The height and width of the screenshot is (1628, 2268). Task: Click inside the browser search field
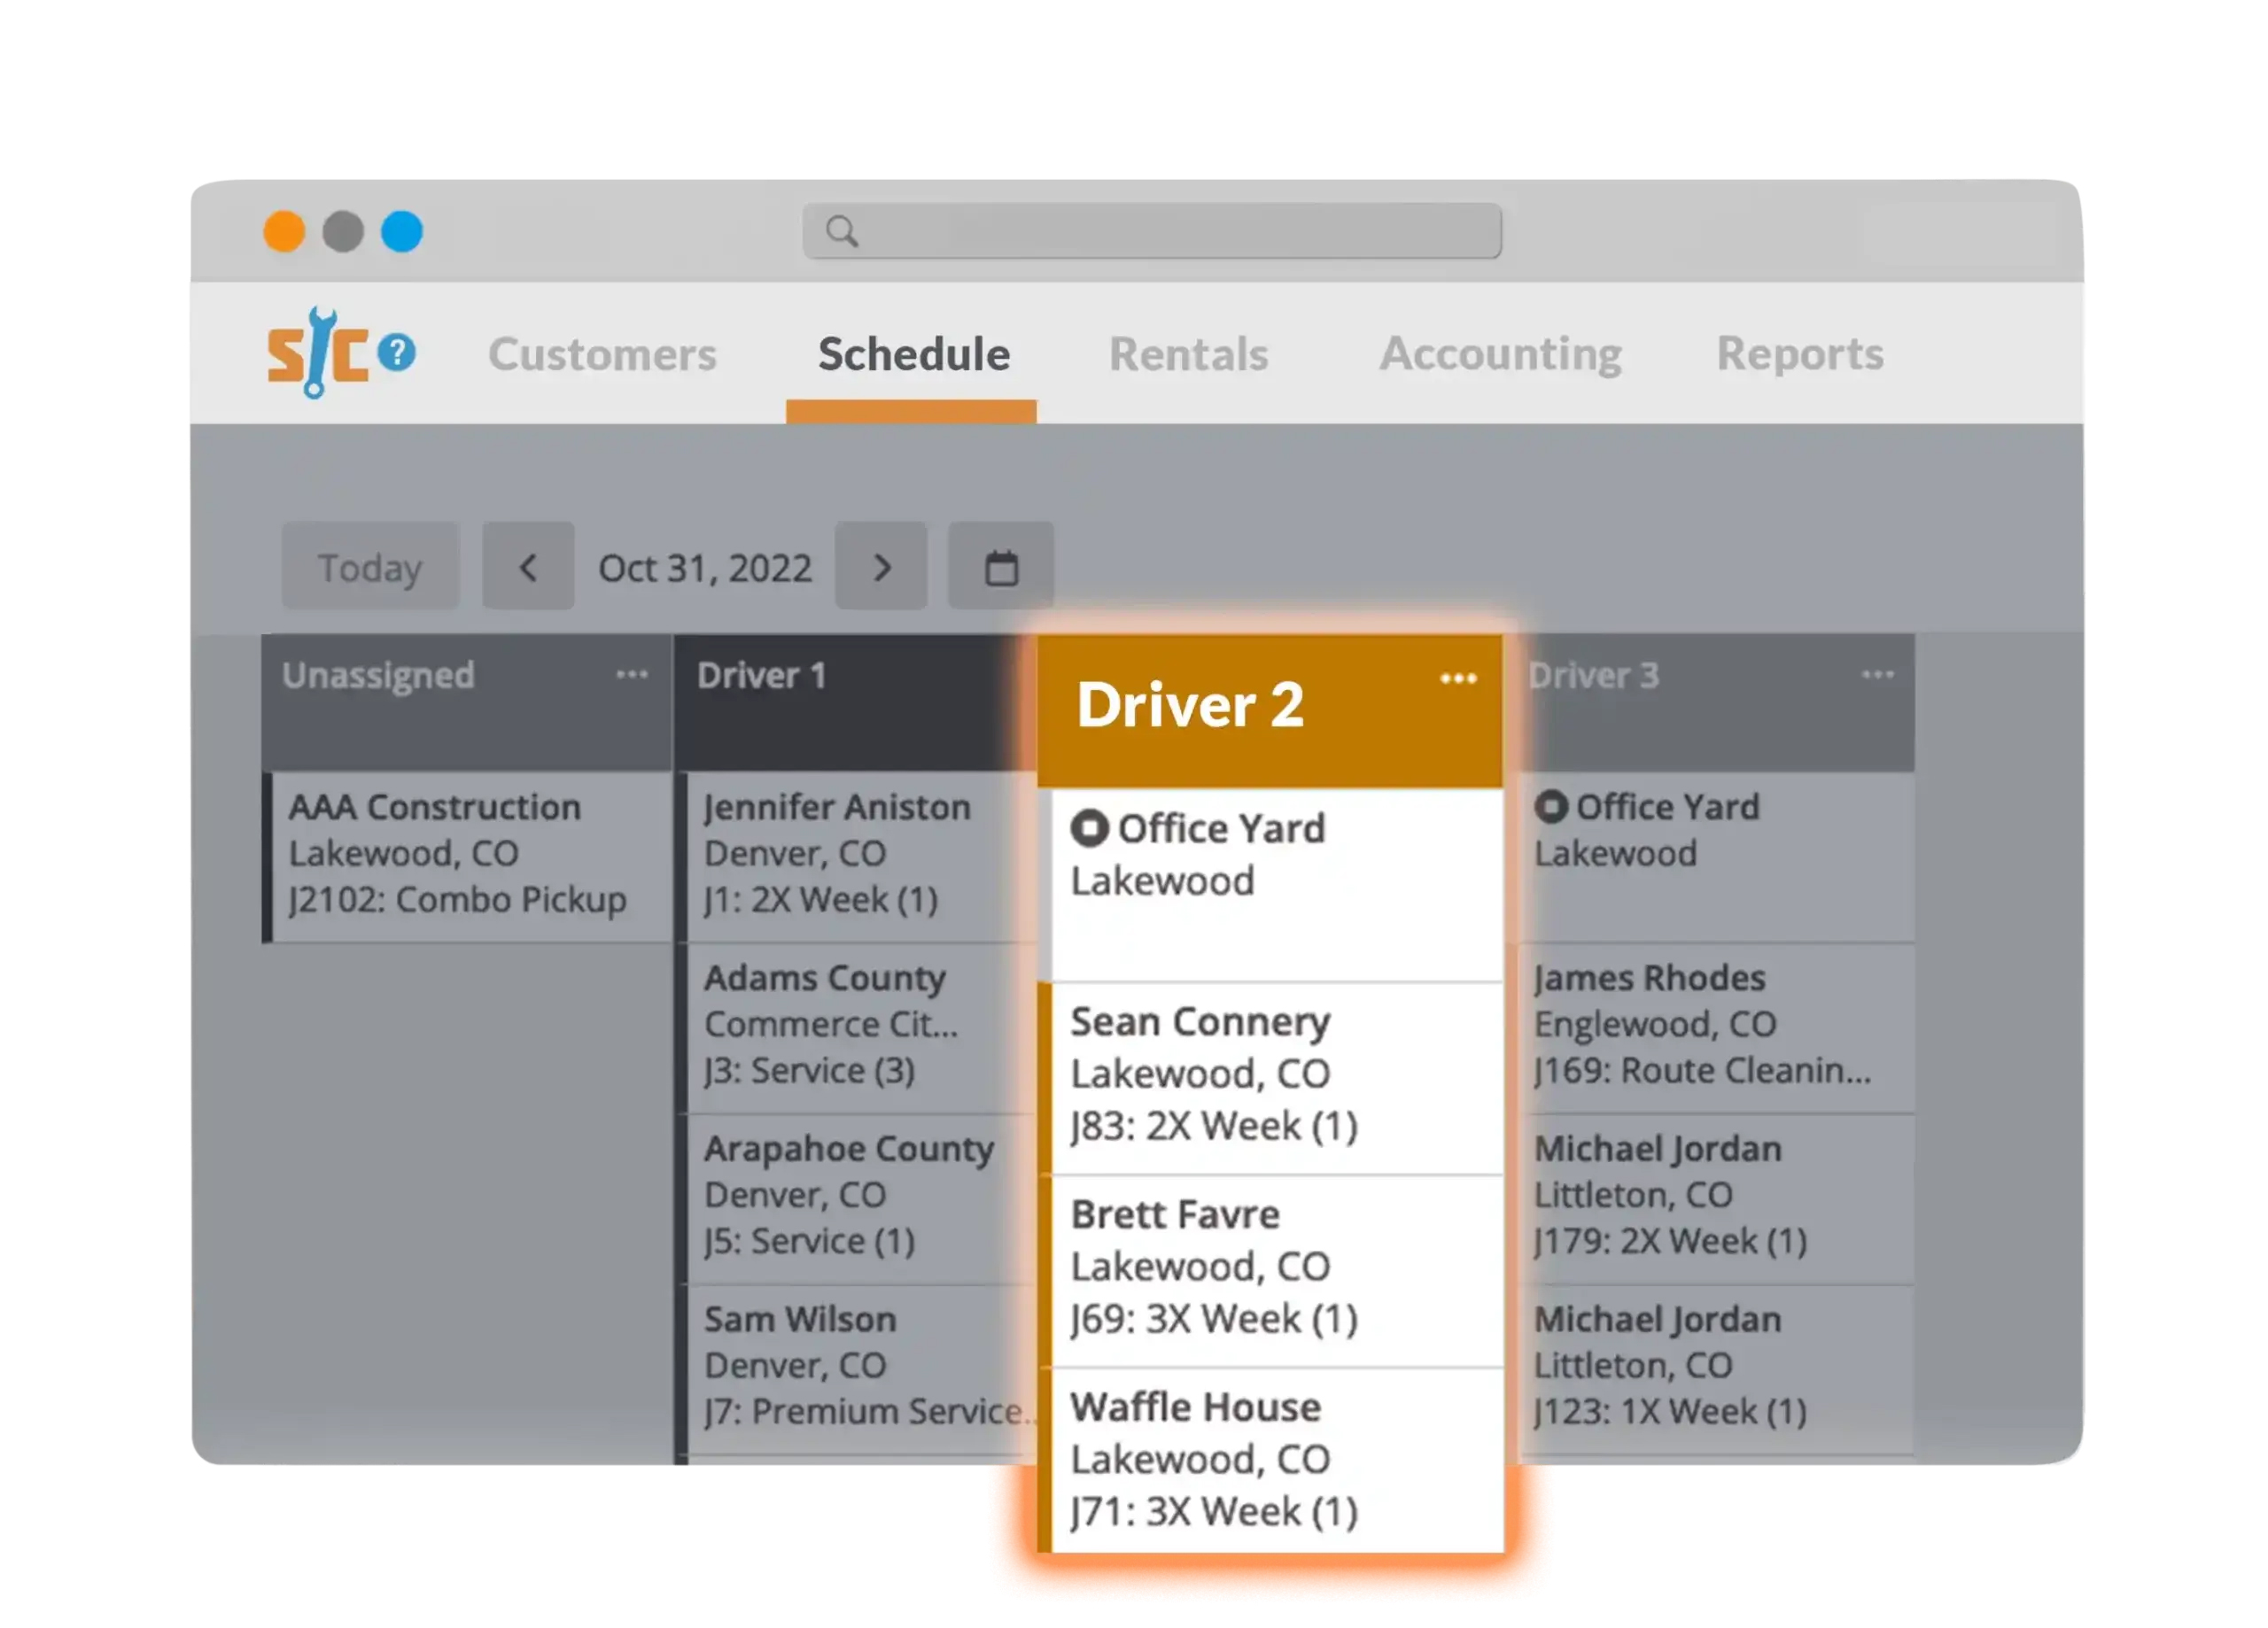[x=1150, y=230]
